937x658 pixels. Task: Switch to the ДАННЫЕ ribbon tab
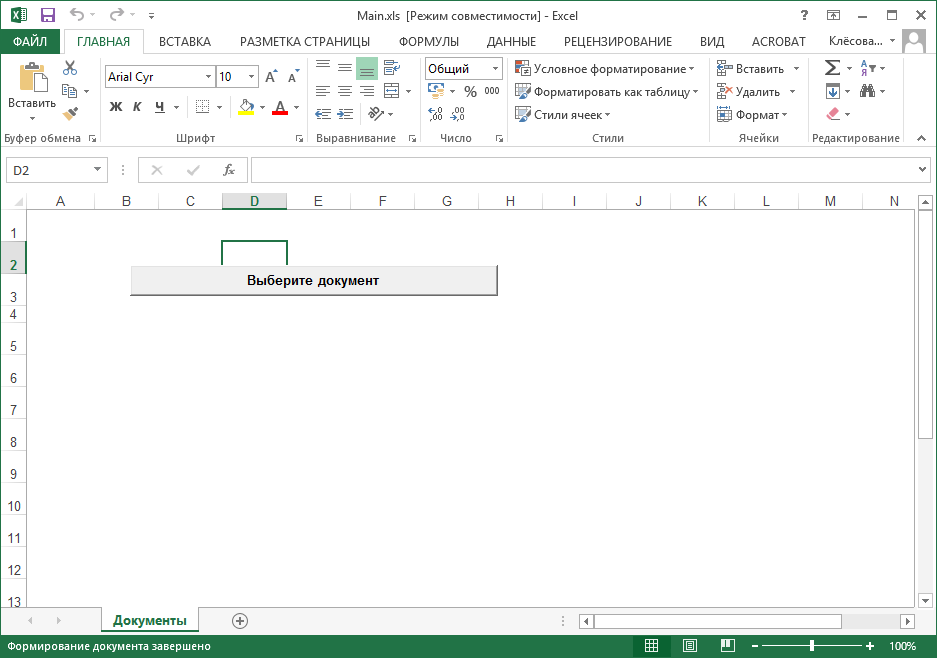[511, 42]
